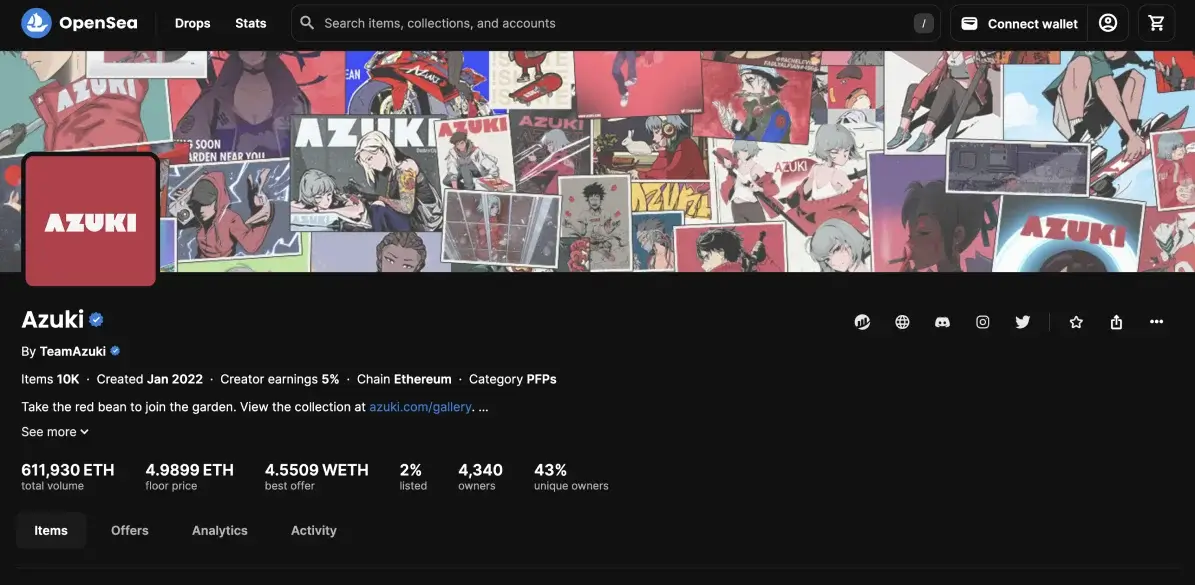Image resolution: width=1195 pixels, height=585 pixels.
Task: Open the account profile icon
Action: pos(1108,23)
